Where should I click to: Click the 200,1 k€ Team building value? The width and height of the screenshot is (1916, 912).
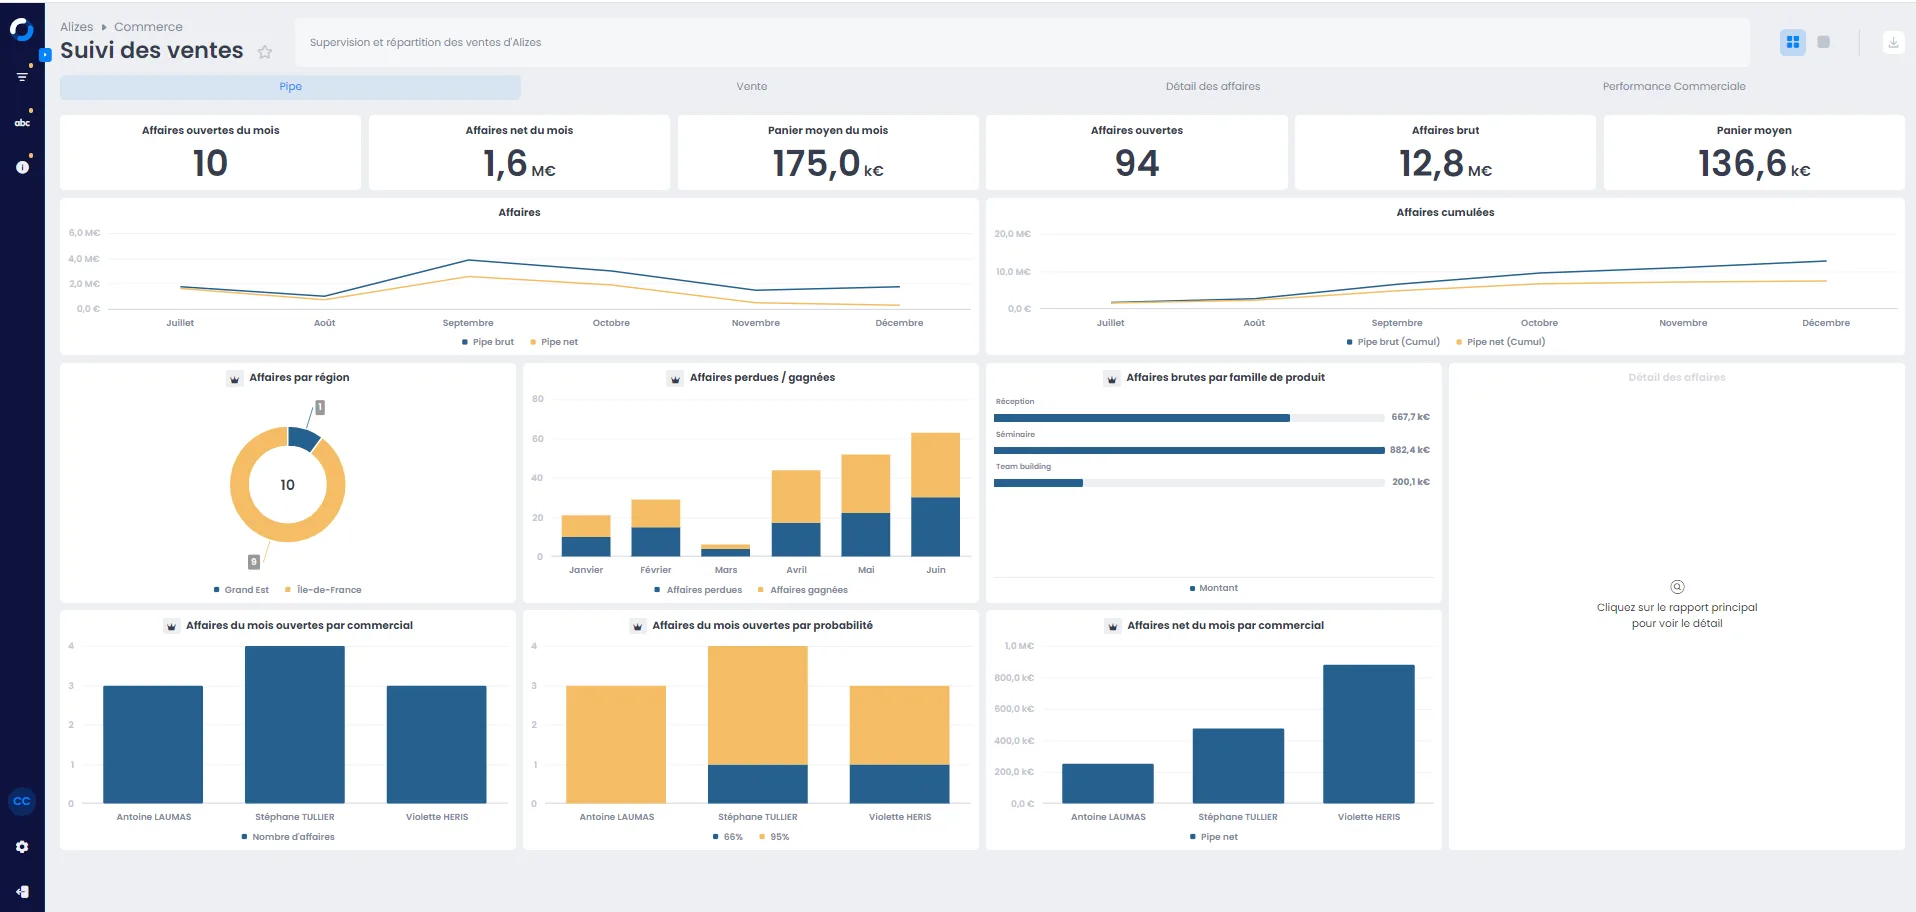pos(1411,482)
